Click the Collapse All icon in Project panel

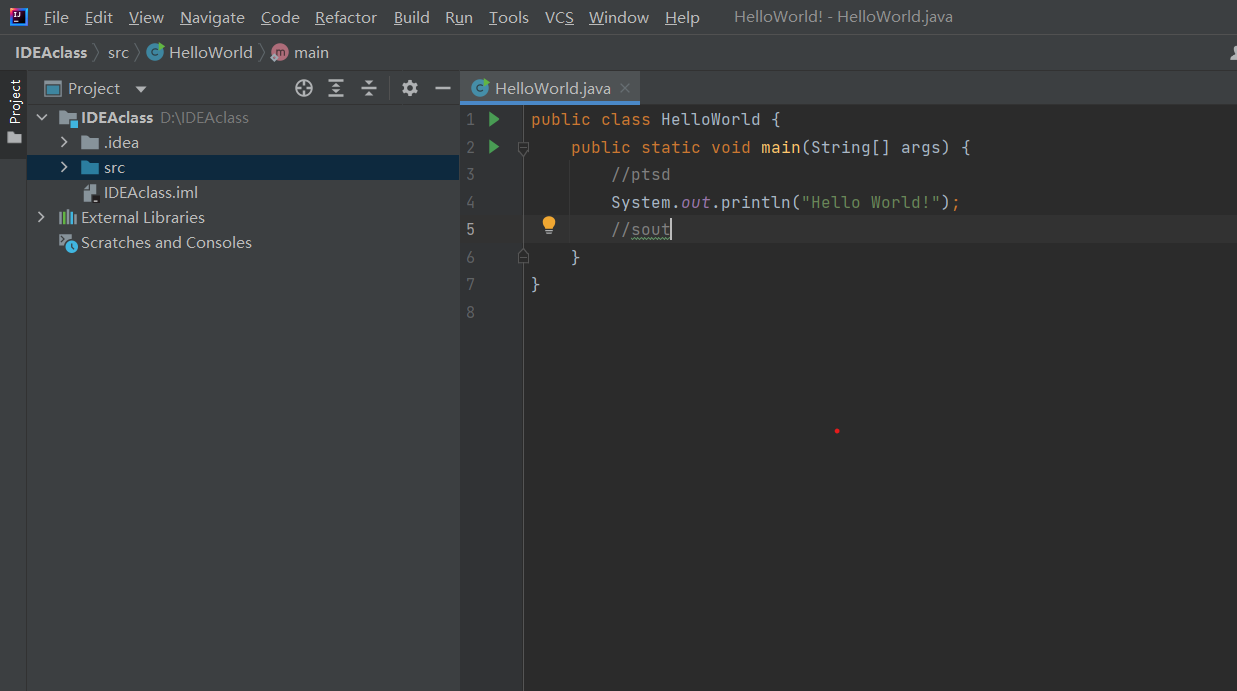pos(369,88)
